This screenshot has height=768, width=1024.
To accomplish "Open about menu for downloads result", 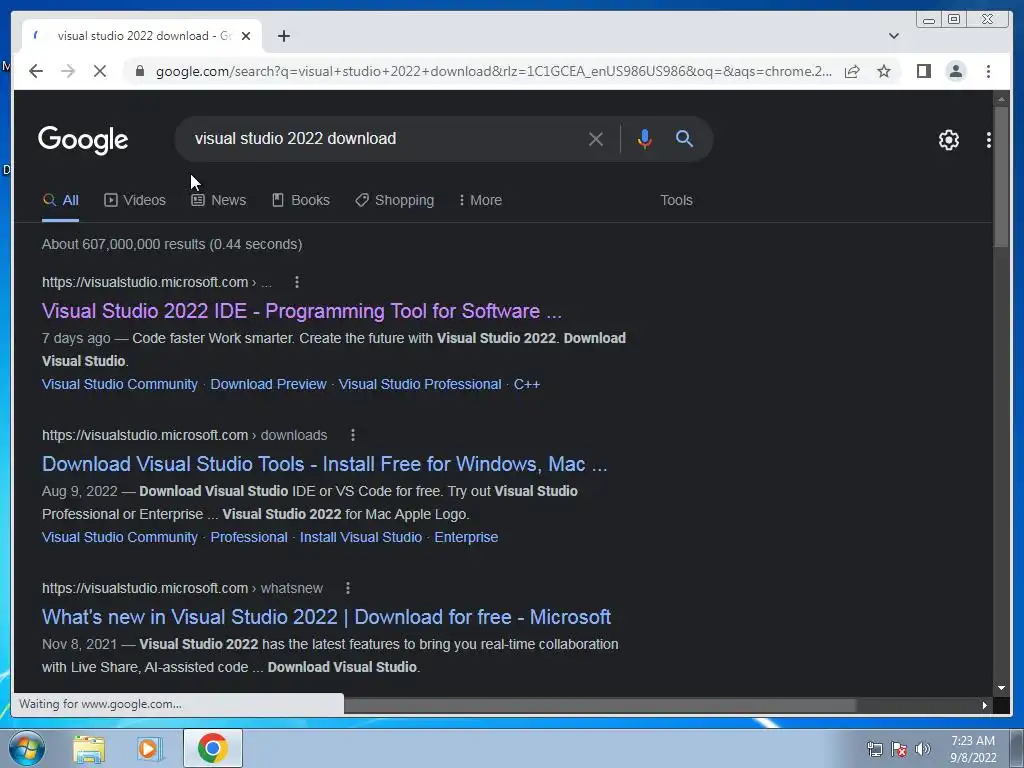I will [353, 435].
